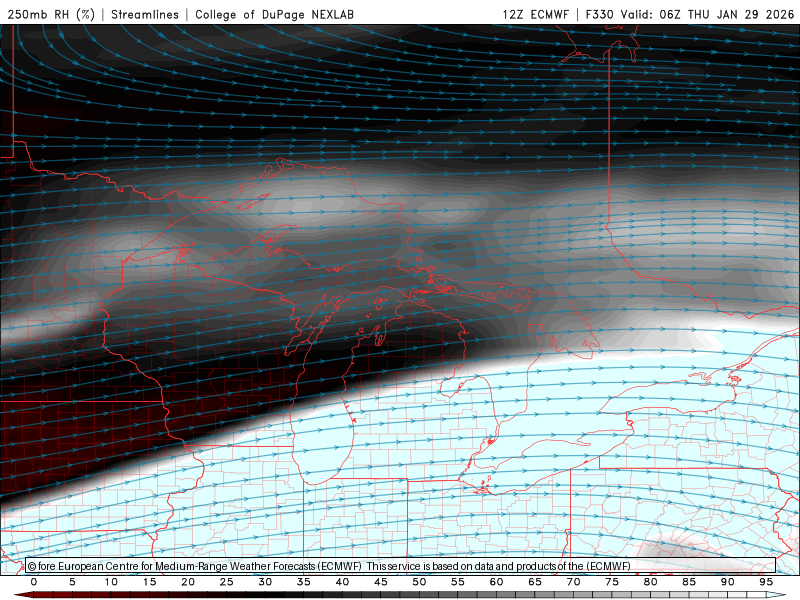Click the 55 value on color scale
Screen dimensions: 800x600
(458, 582)
